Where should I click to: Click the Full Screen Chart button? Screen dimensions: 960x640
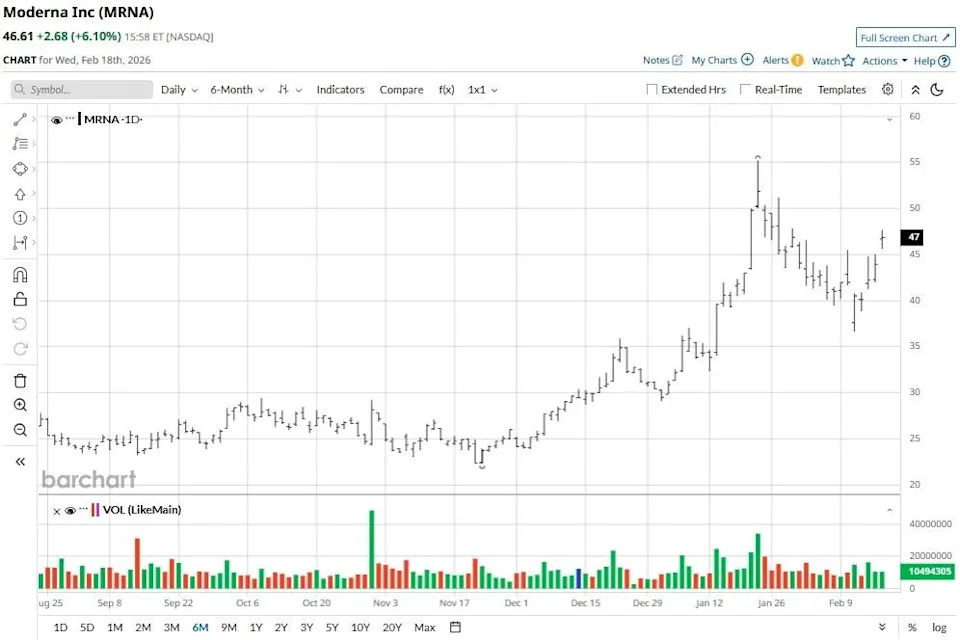click(905, 38)
